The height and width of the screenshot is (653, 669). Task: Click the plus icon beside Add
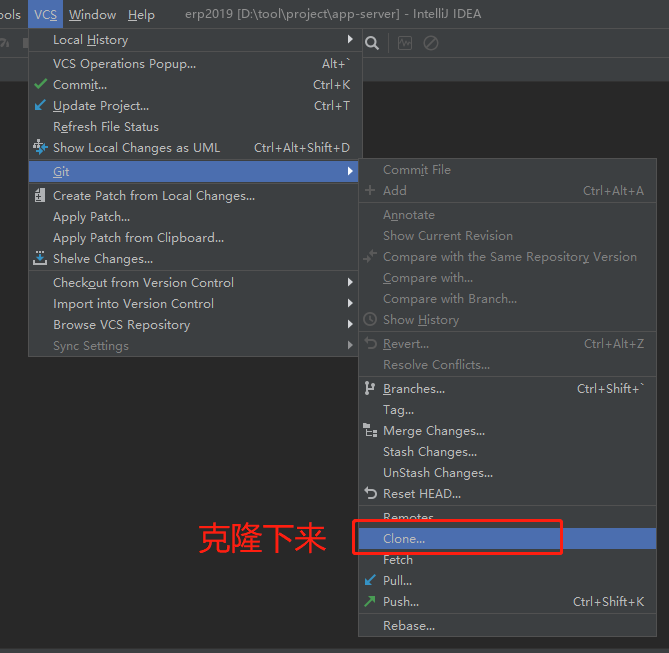click(370, 190)
